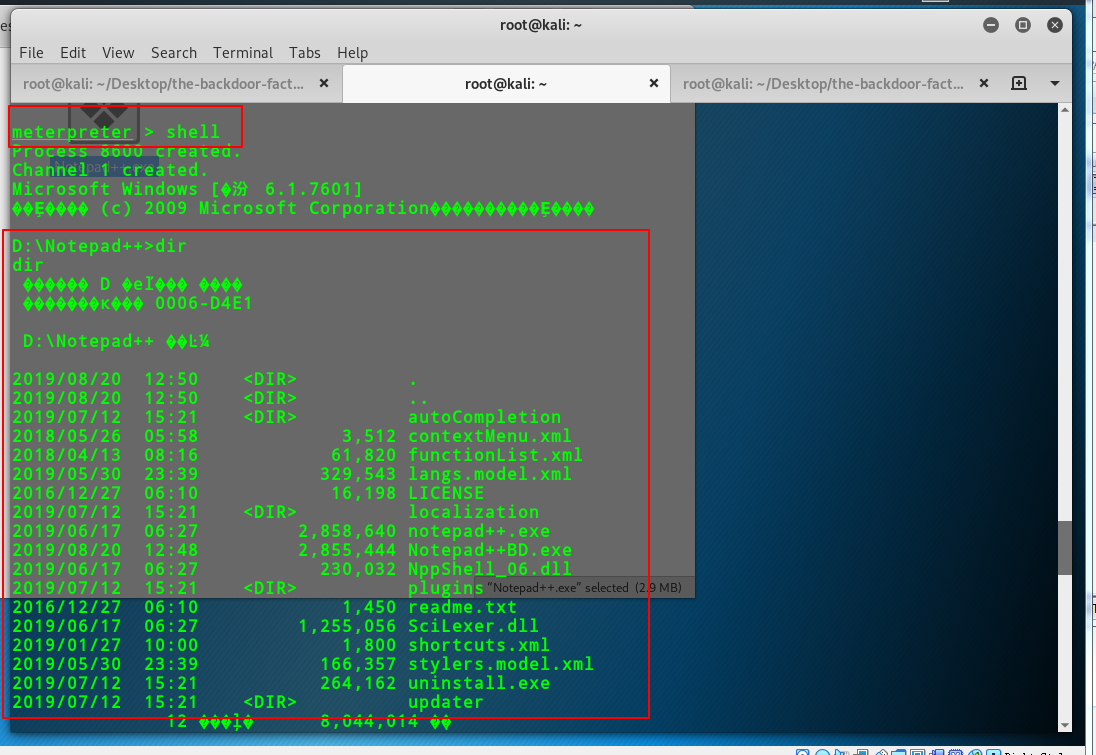Click the autoCompletion directory entry
This screenshot has height=755, width=1096.
click(484, 417)
